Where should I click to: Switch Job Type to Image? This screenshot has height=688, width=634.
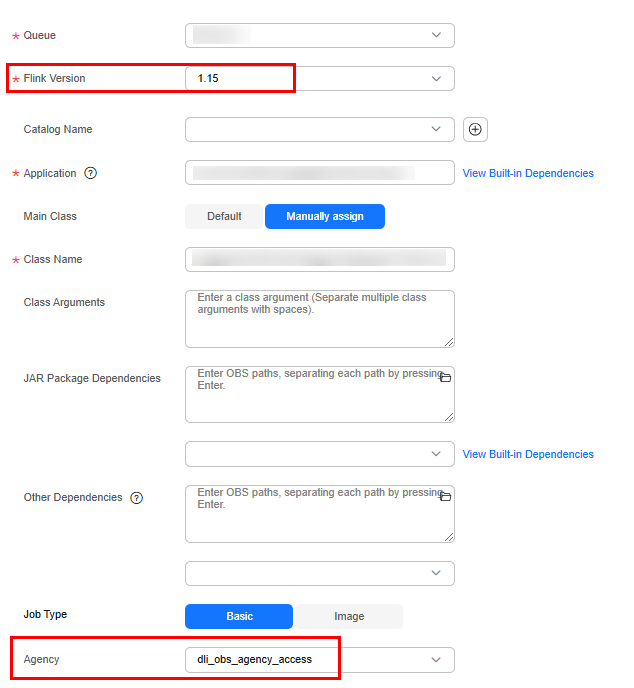click(x=349, y=616)
